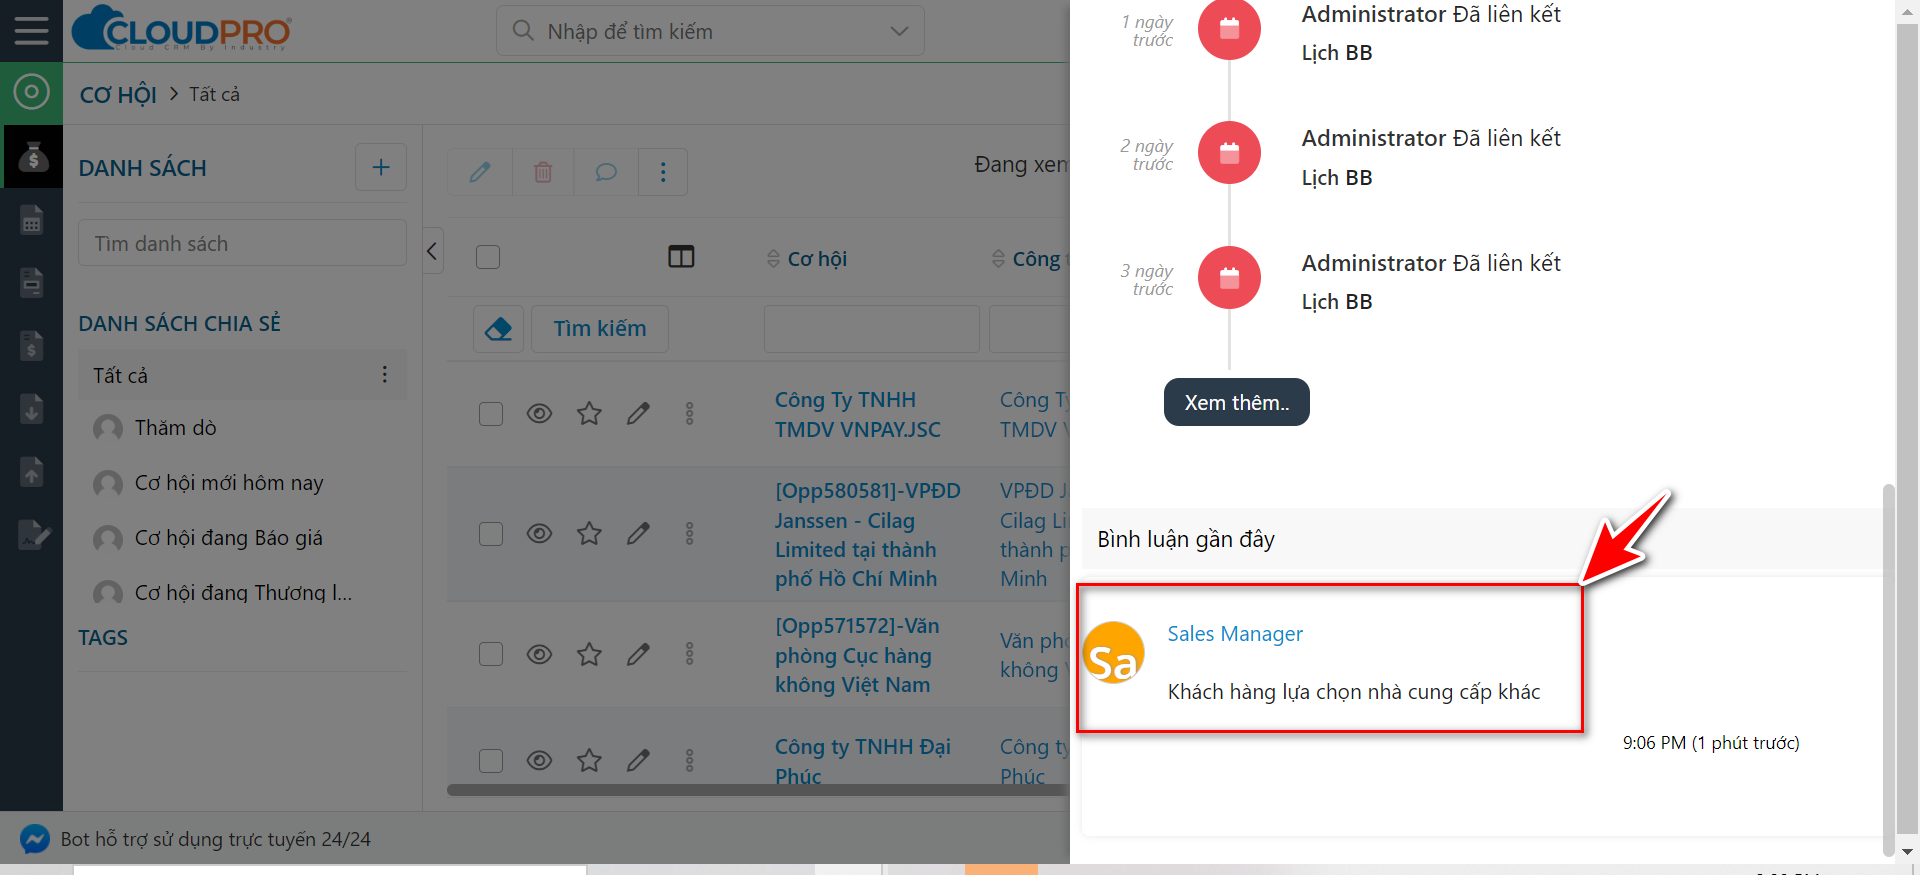Click the Sales Manager avatar
1920x875 pixels.
[1113, 652]
